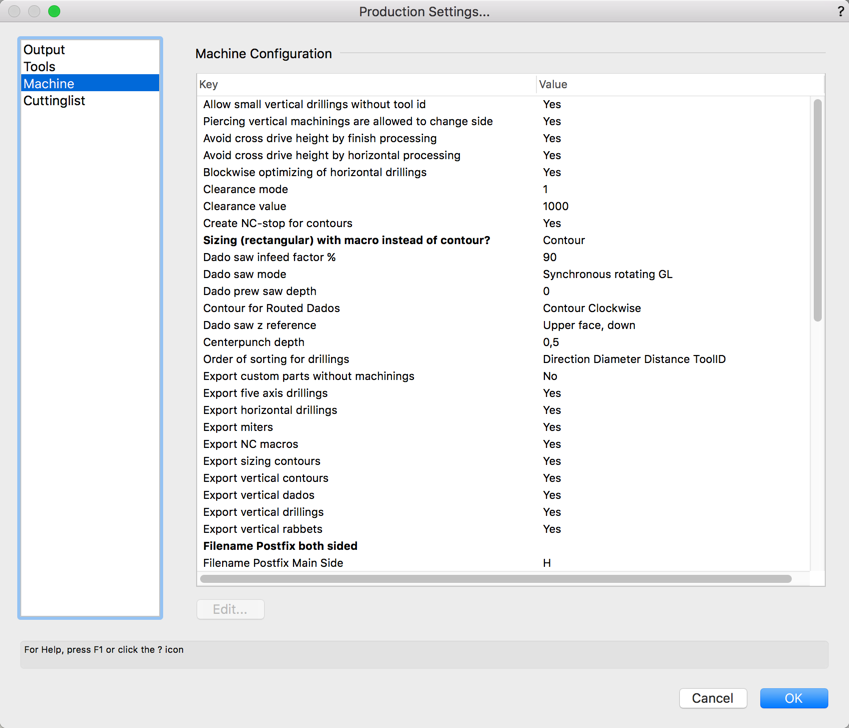Click the green zoom window button
Image resolution: width=849 pixels, height=728 pixels.
point(54,11)
